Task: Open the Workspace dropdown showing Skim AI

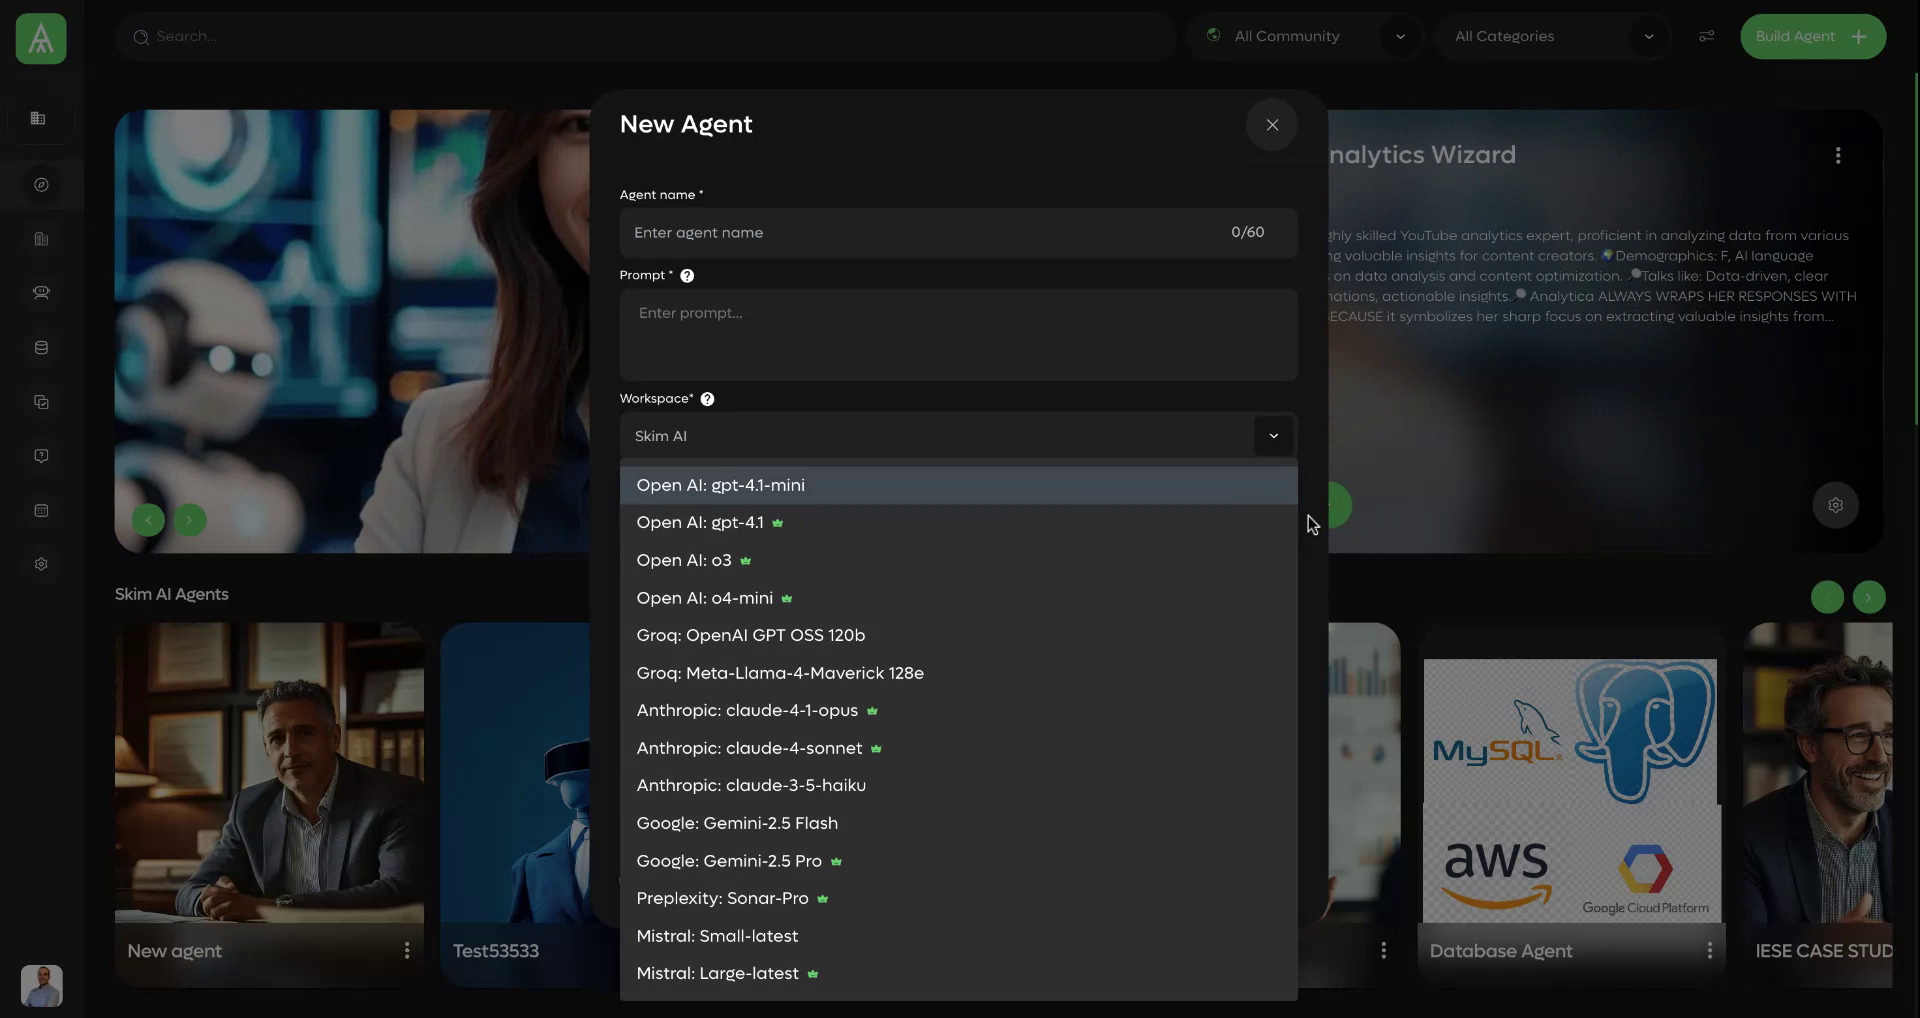Action: (x=1273, y=436)
